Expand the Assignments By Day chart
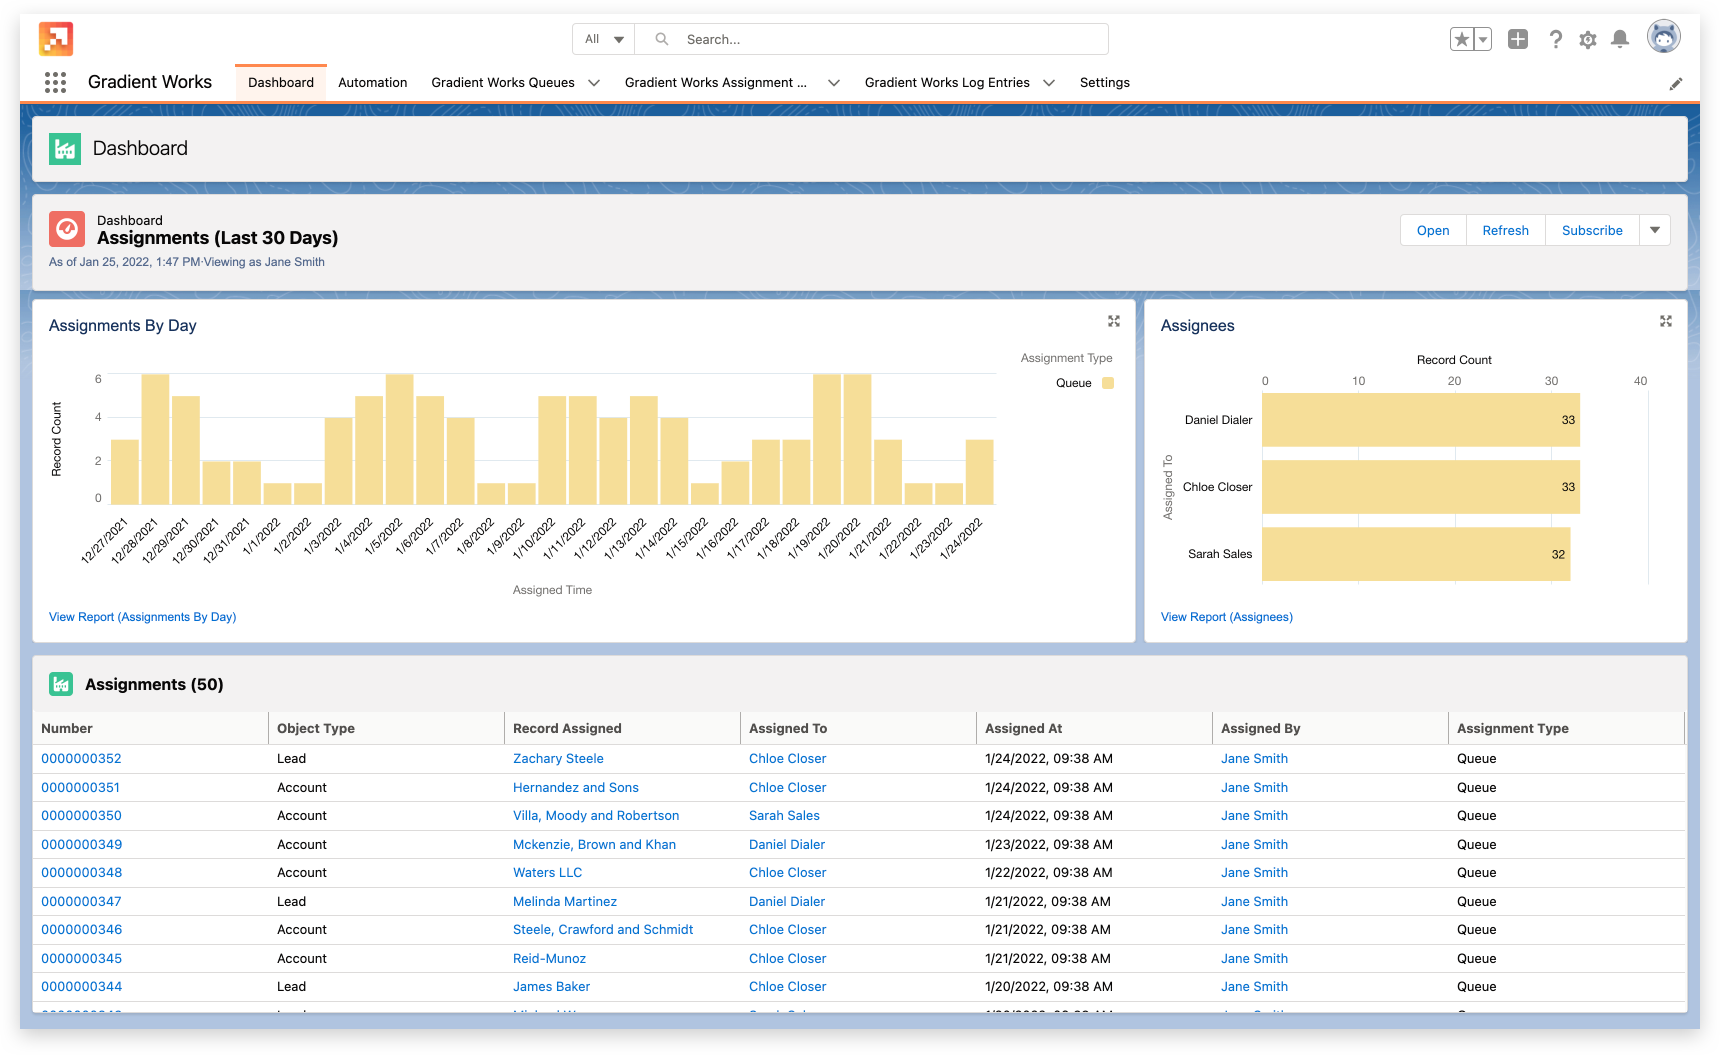Viewport: 1720px width, 1055px height. pyautogui.click(x=1114, y=321)
